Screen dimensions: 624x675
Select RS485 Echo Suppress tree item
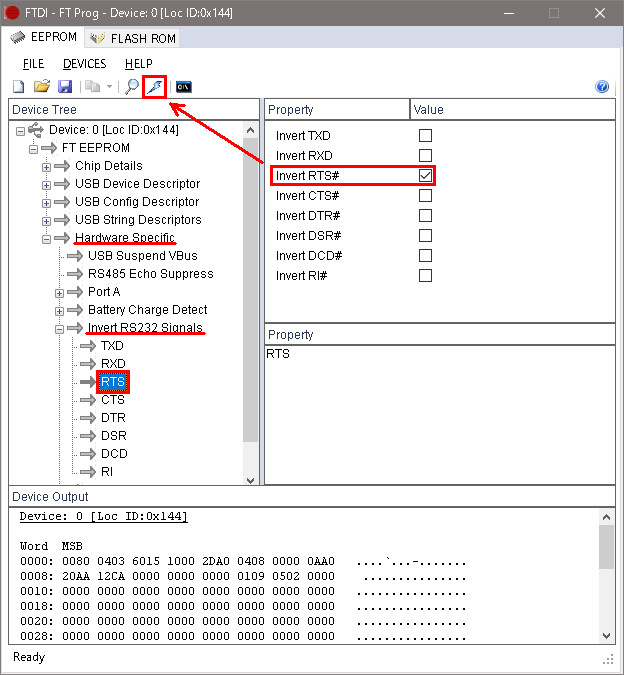[151, 274]
